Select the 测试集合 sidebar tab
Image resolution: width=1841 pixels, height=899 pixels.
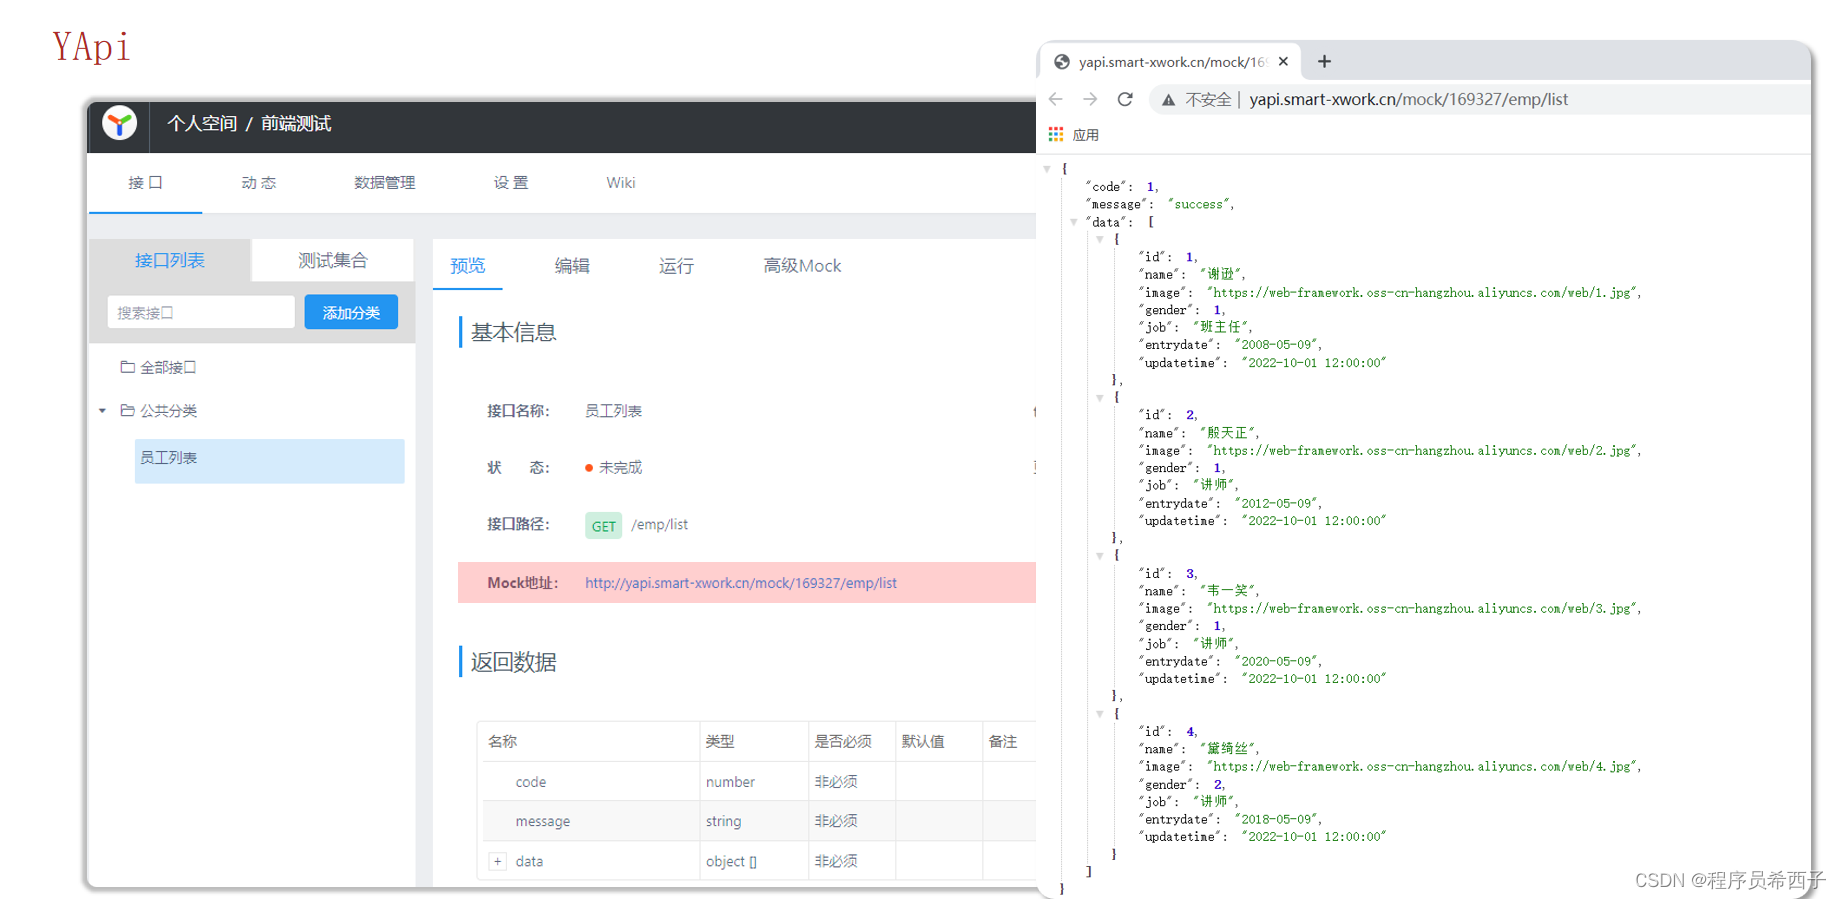(x=332, y=260)
